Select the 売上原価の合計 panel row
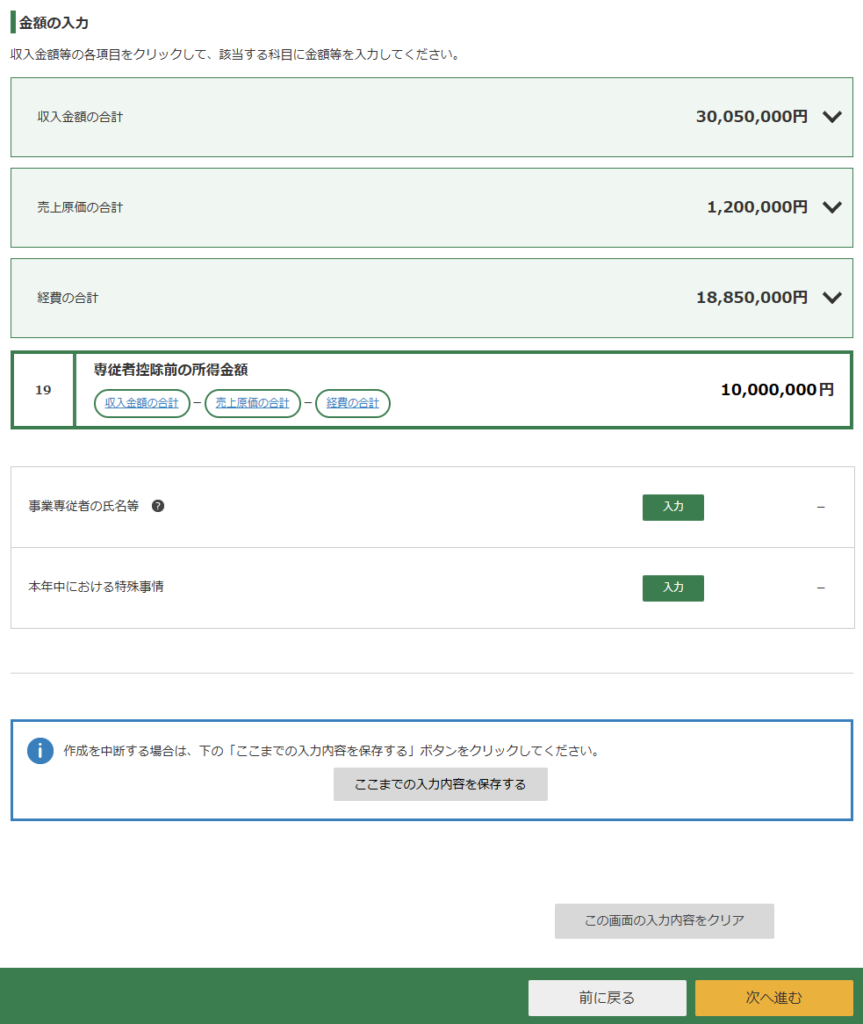 pyautogui.click(x=432, y=208)
